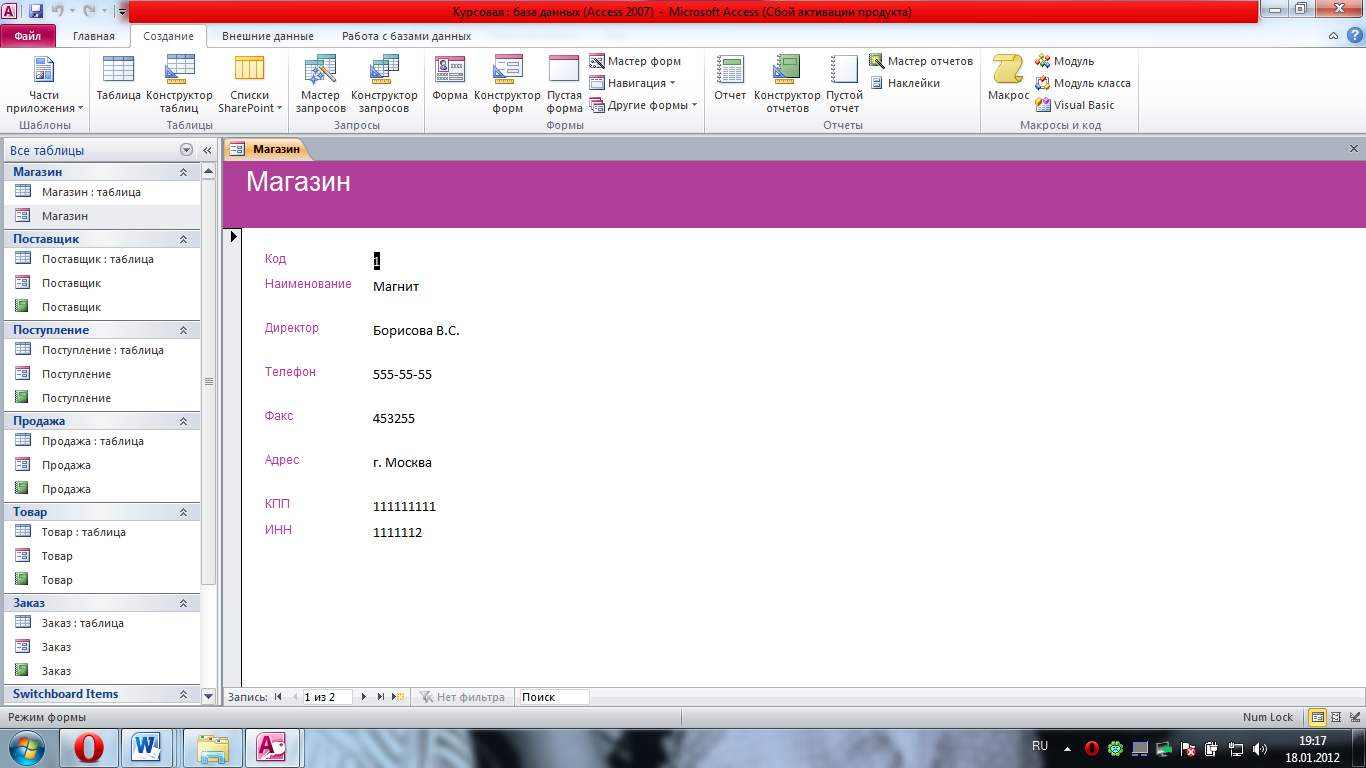The width and height of the screenshot is (1366, 768).
Task: Switch to Внешние данные tab
Action: click(x=267, y=36)
